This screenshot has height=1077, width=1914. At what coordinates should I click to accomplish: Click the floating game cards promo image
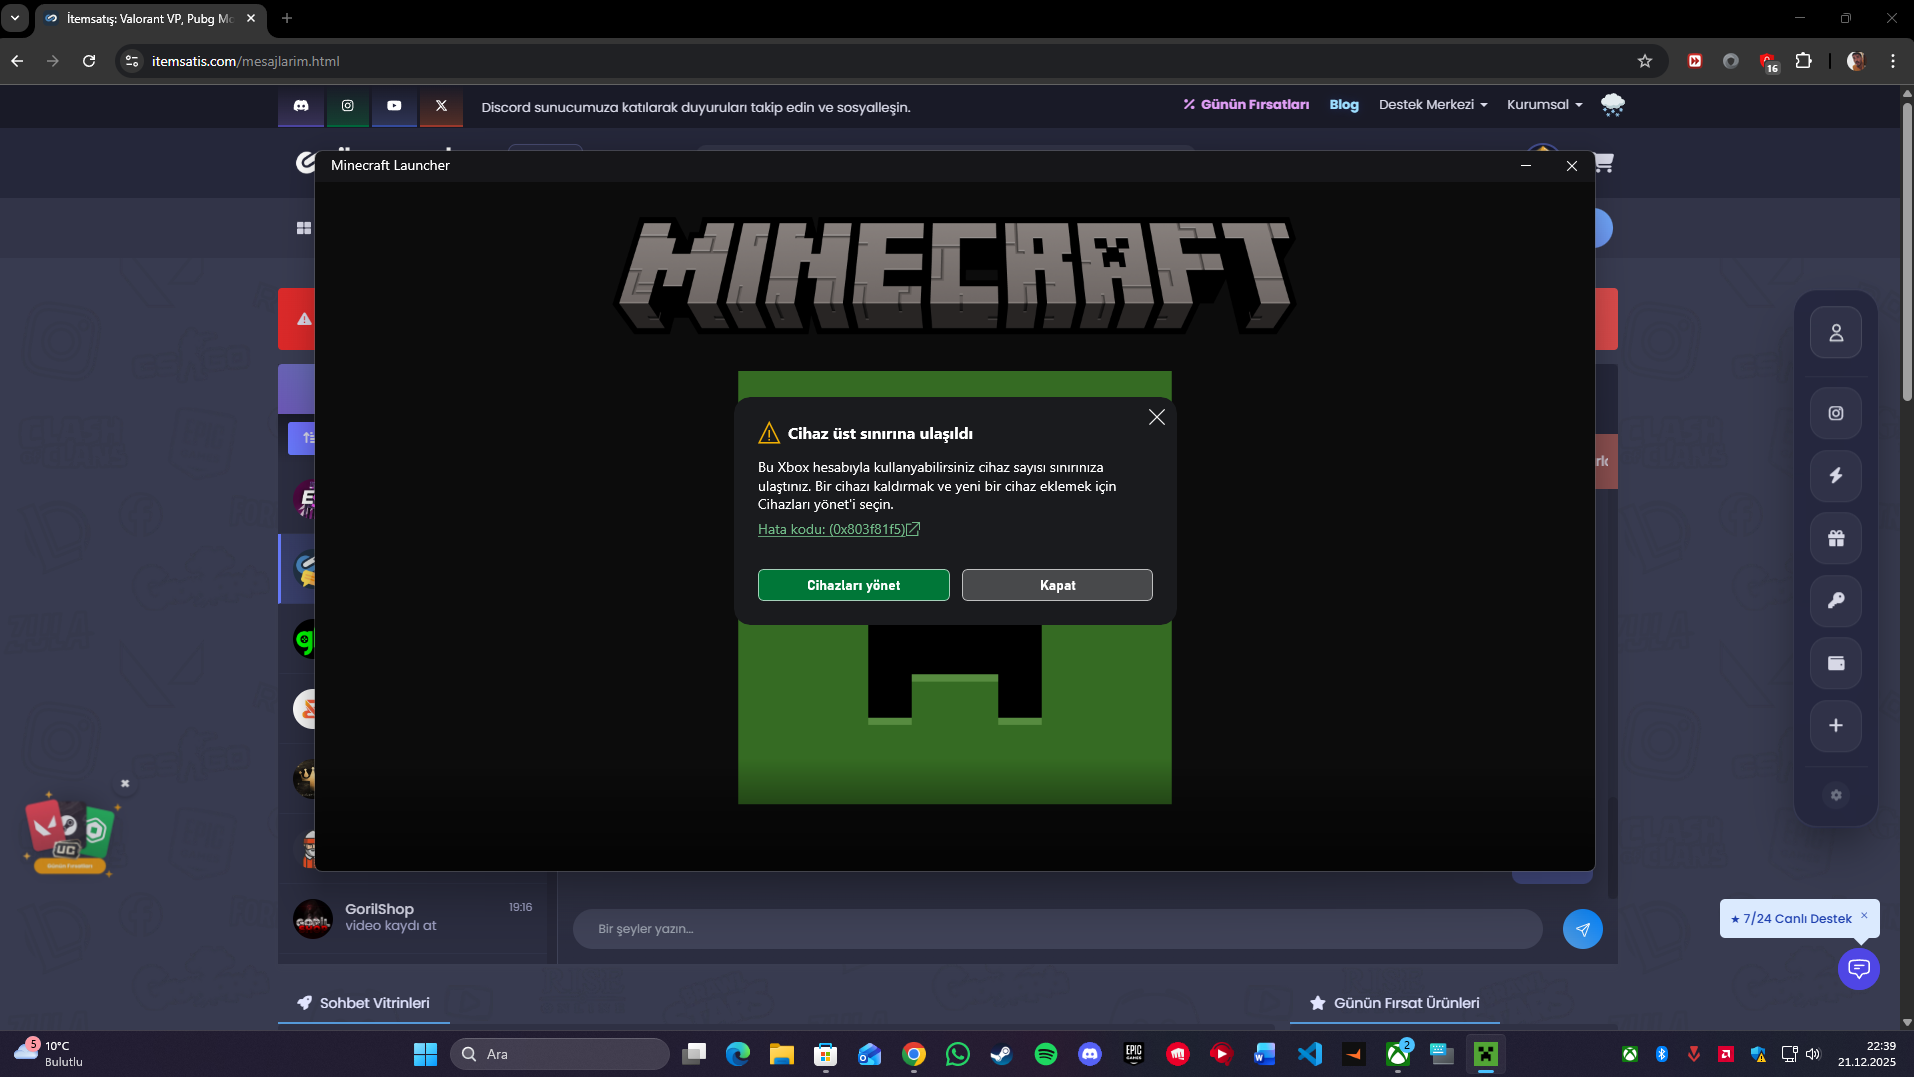click(70, 834)
